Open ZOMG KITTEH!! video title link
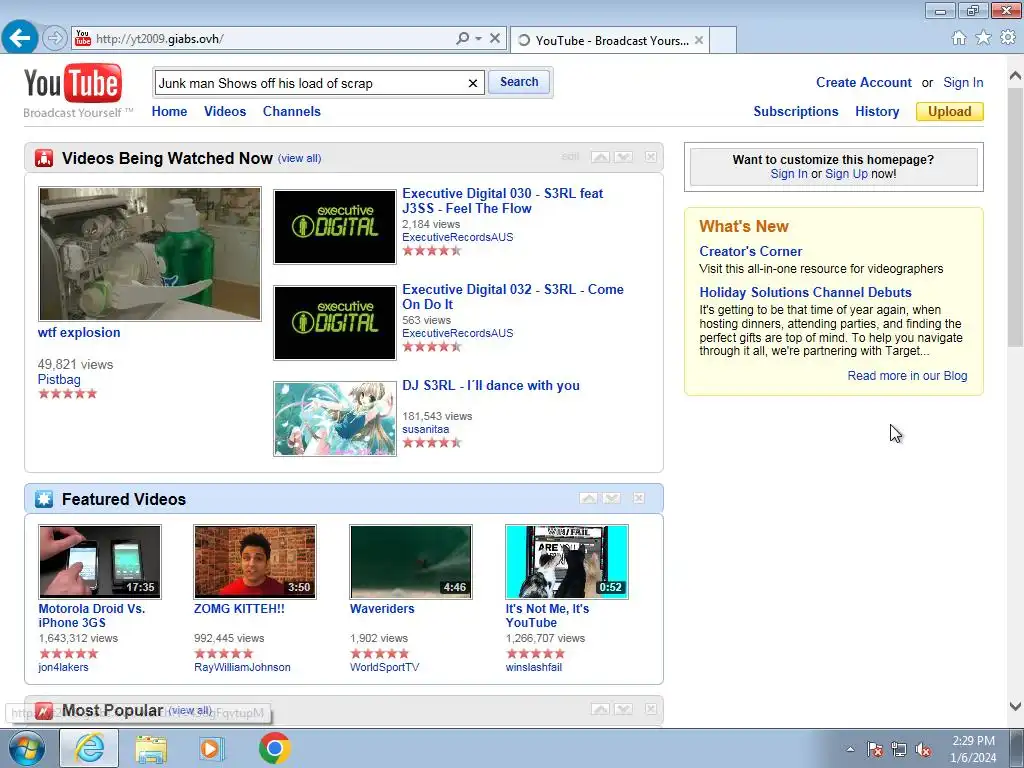 pyautogui.click(x=239, y=609)
